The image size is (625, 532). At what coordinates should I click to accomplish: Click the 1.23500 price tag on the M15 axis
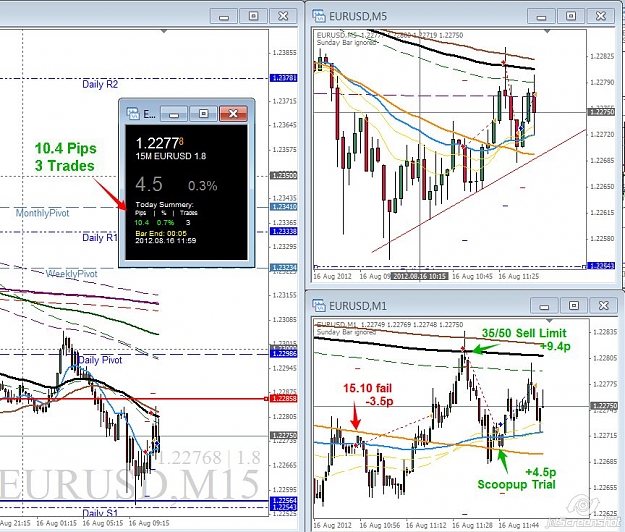(x=283, y=176)
